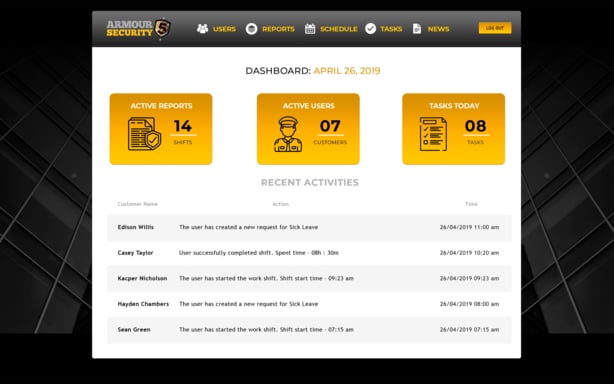Open the Active Reports card title
614x384 pixels.
161,106
